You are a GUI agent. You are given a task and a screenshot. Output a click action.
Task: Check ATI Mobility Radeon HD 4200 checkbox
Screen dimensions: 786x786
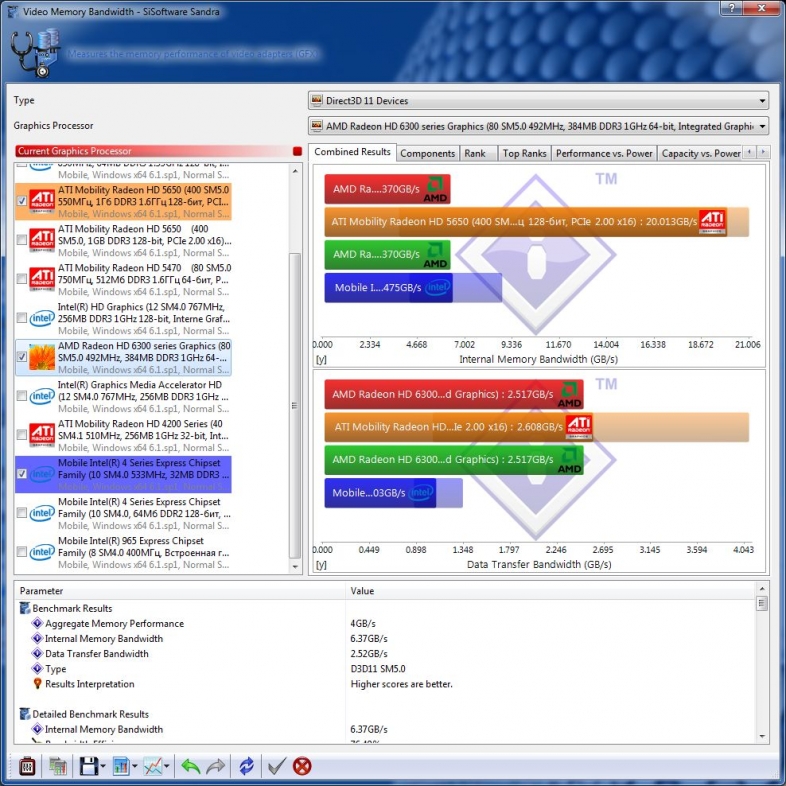pos(22,435)
